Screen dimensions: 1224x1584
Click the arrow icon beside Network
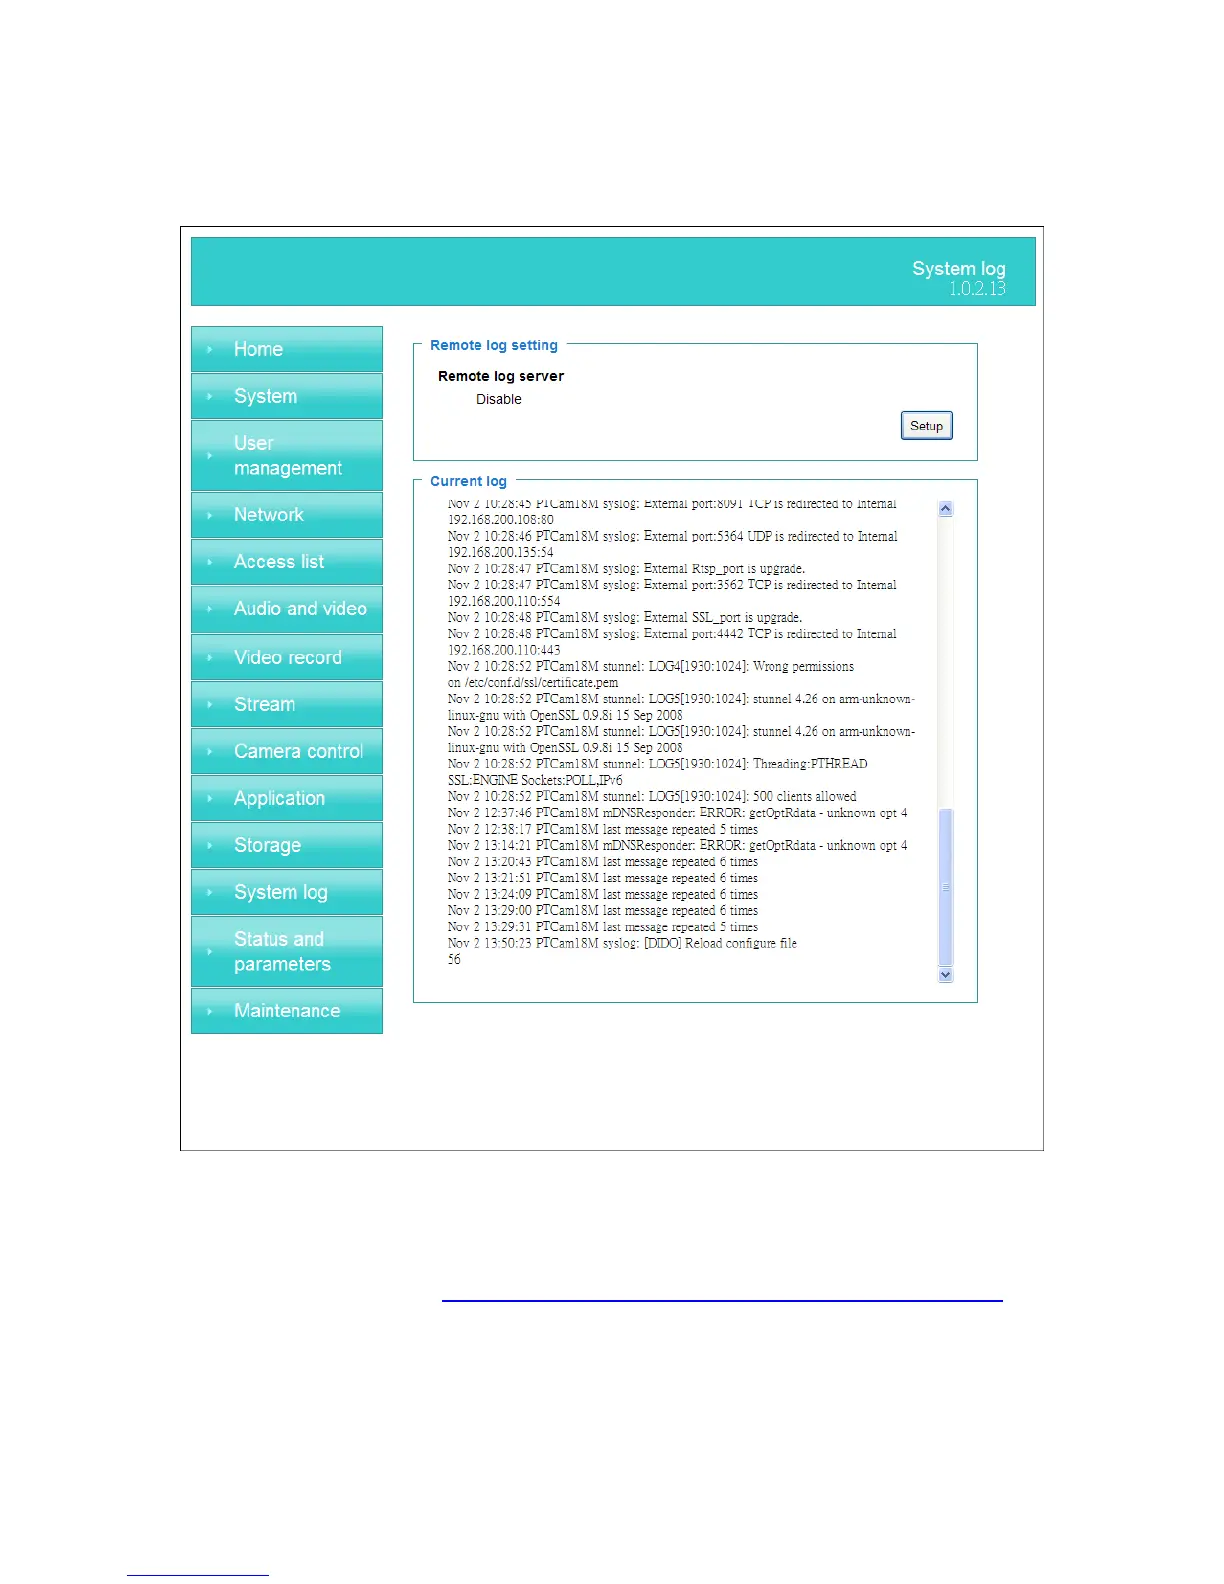click(x=209, y=516)
